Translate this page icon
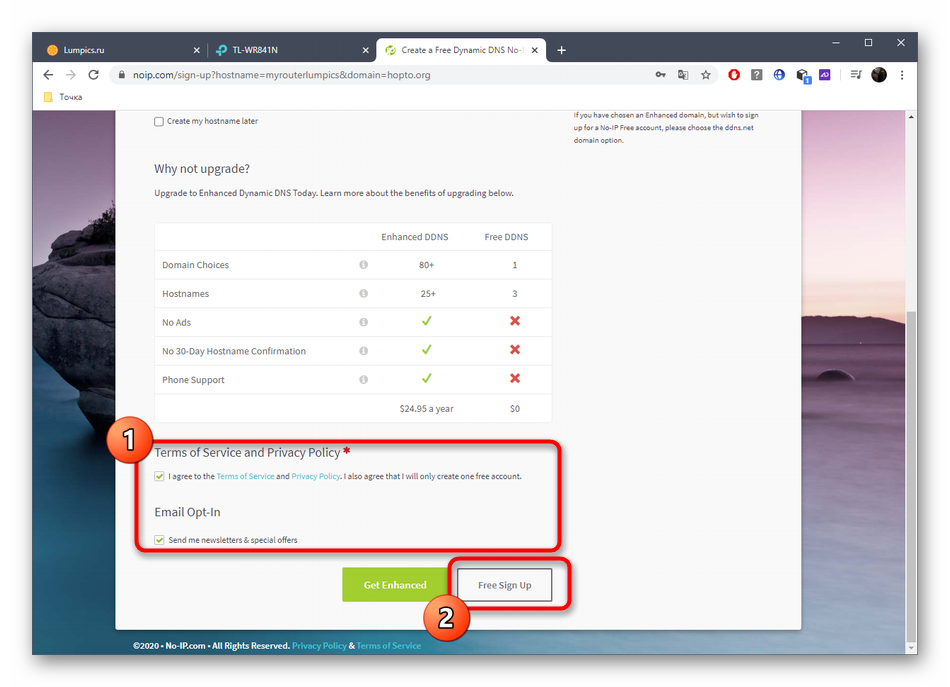 683,75
